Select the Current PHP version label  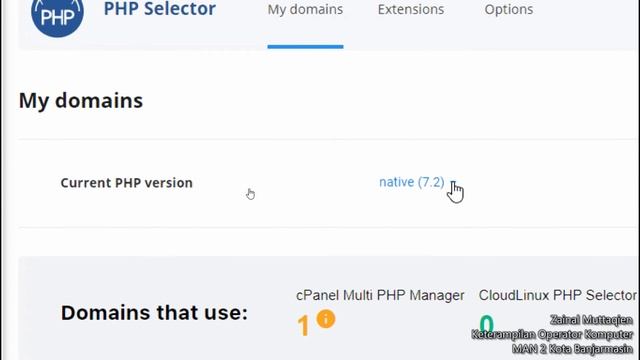click(127, 183)
